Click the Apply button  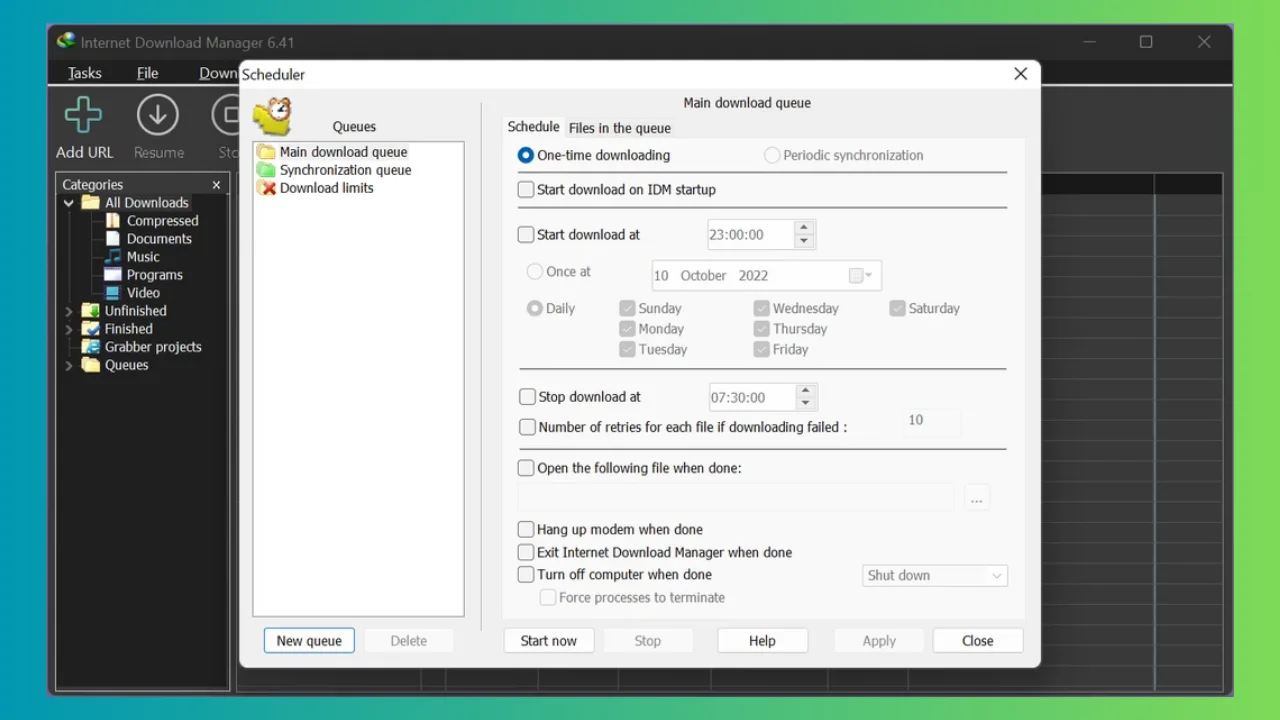(x=880, y=641)
